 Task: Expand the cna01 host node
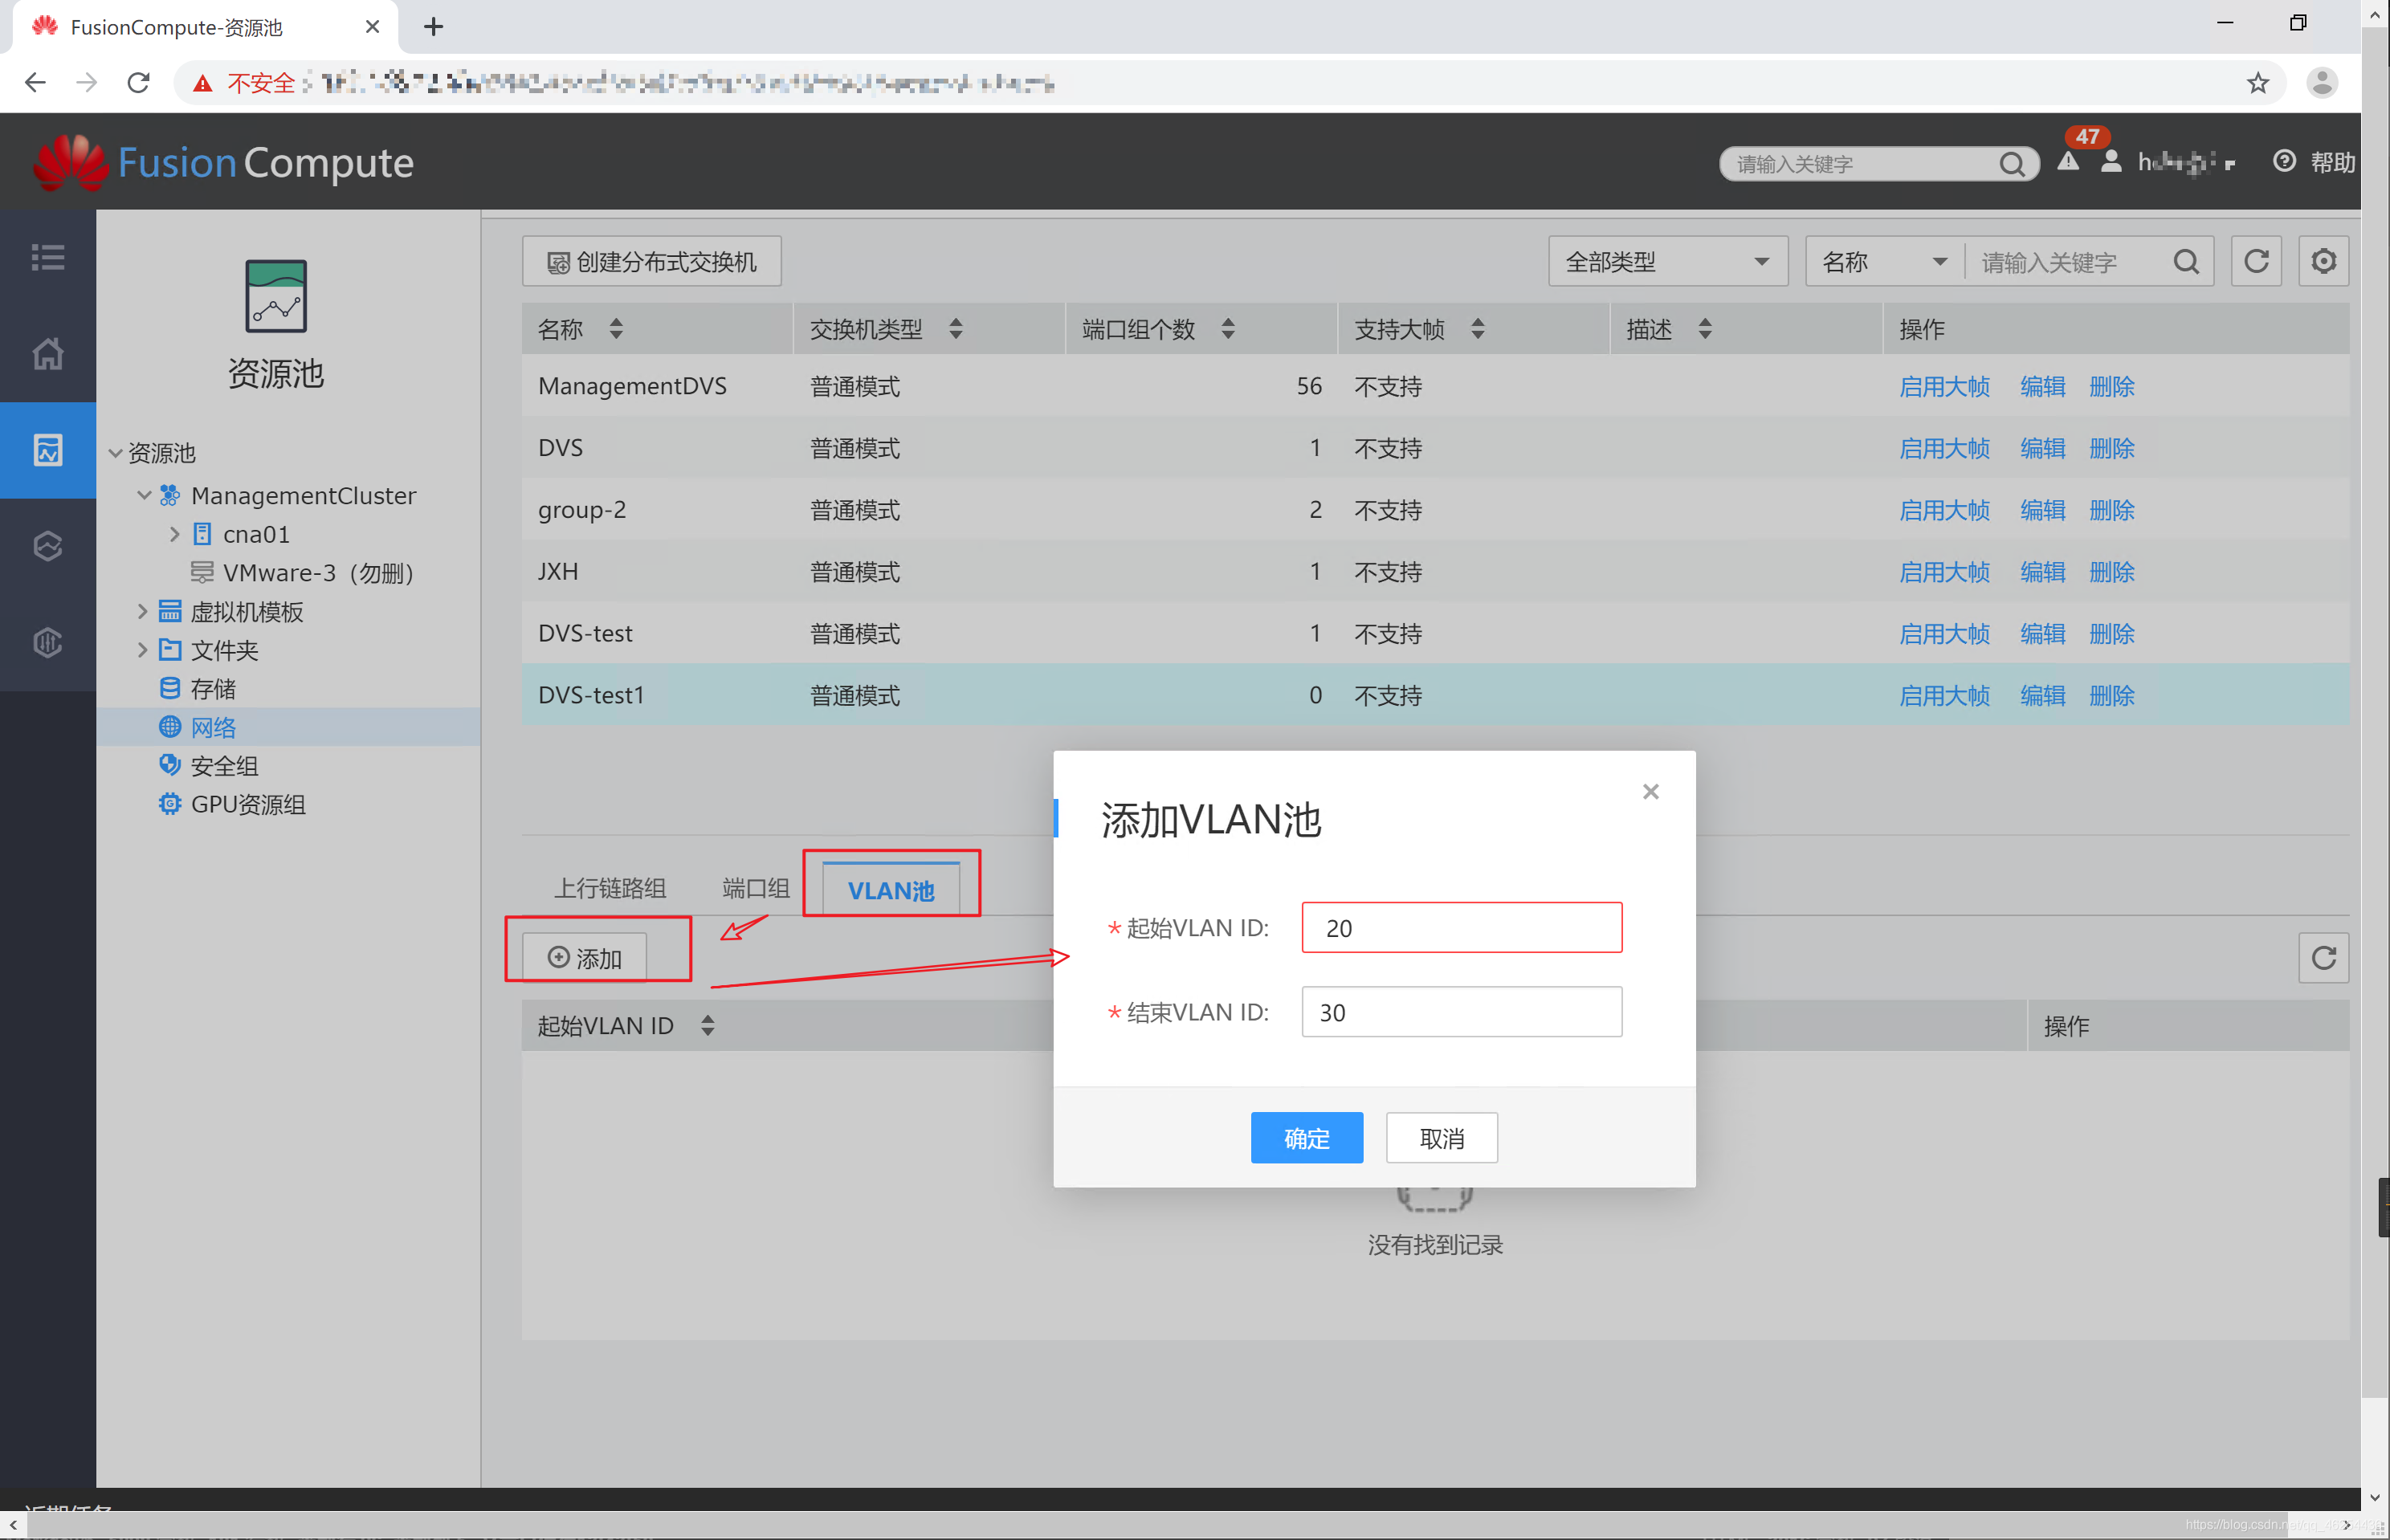(x=174, y=534)
